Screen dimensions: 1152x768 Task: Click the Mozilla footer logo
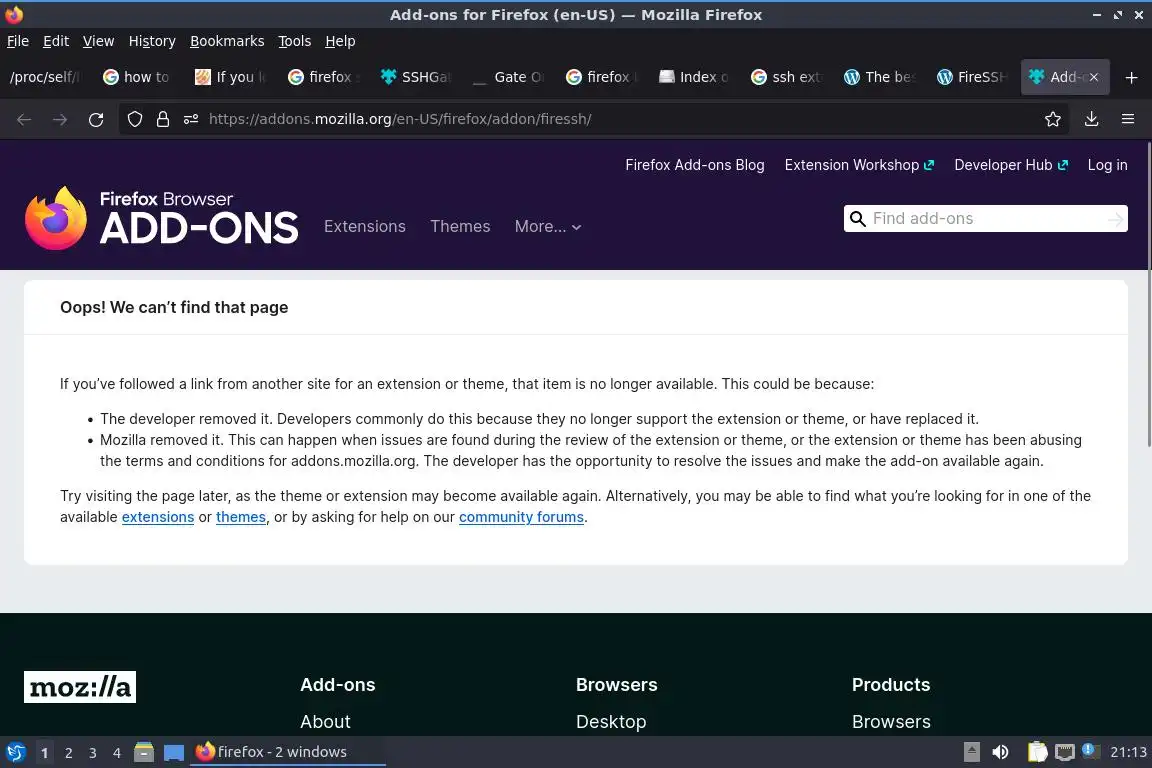pos(79,686)
